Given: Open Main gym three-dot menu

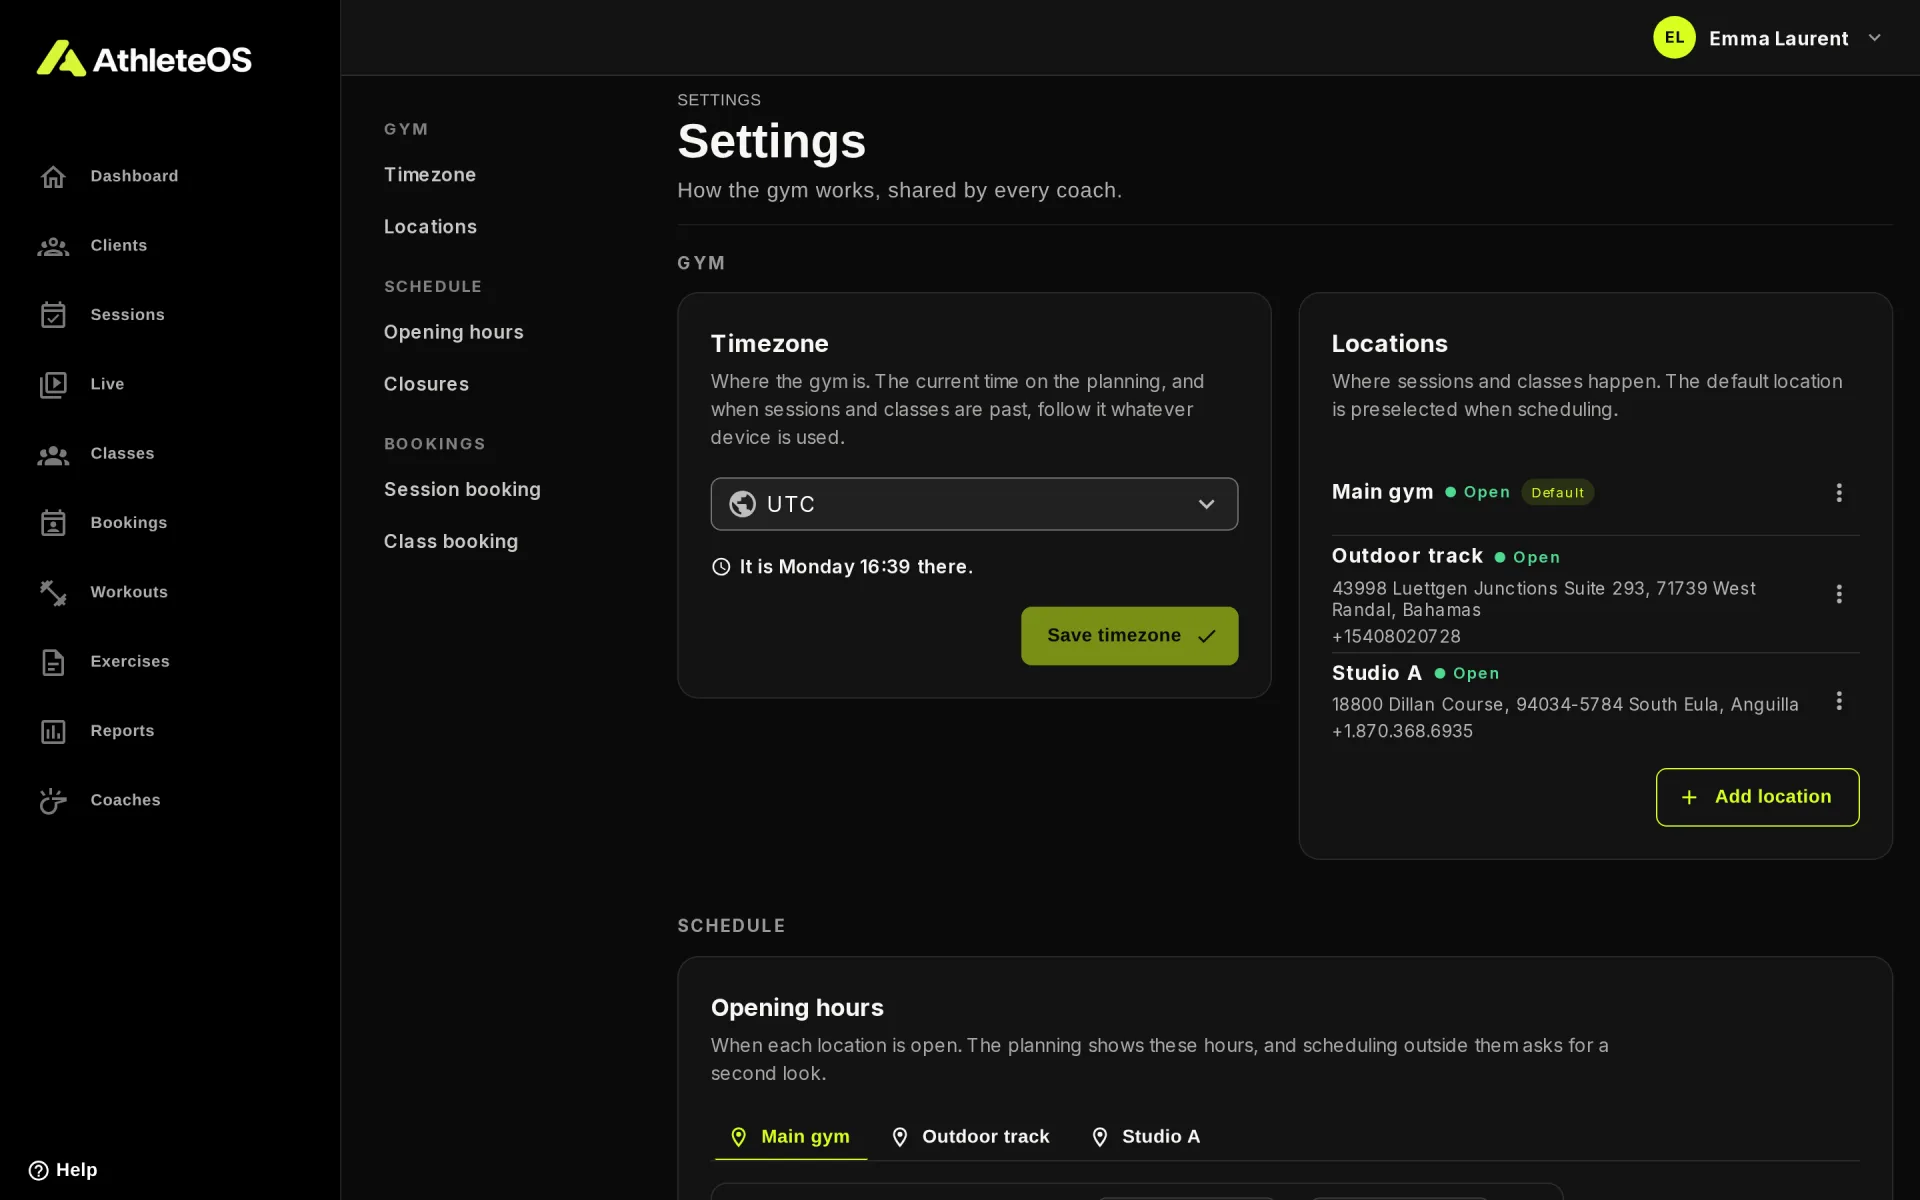Looking at the screenshot, I should coord(1838,493).
